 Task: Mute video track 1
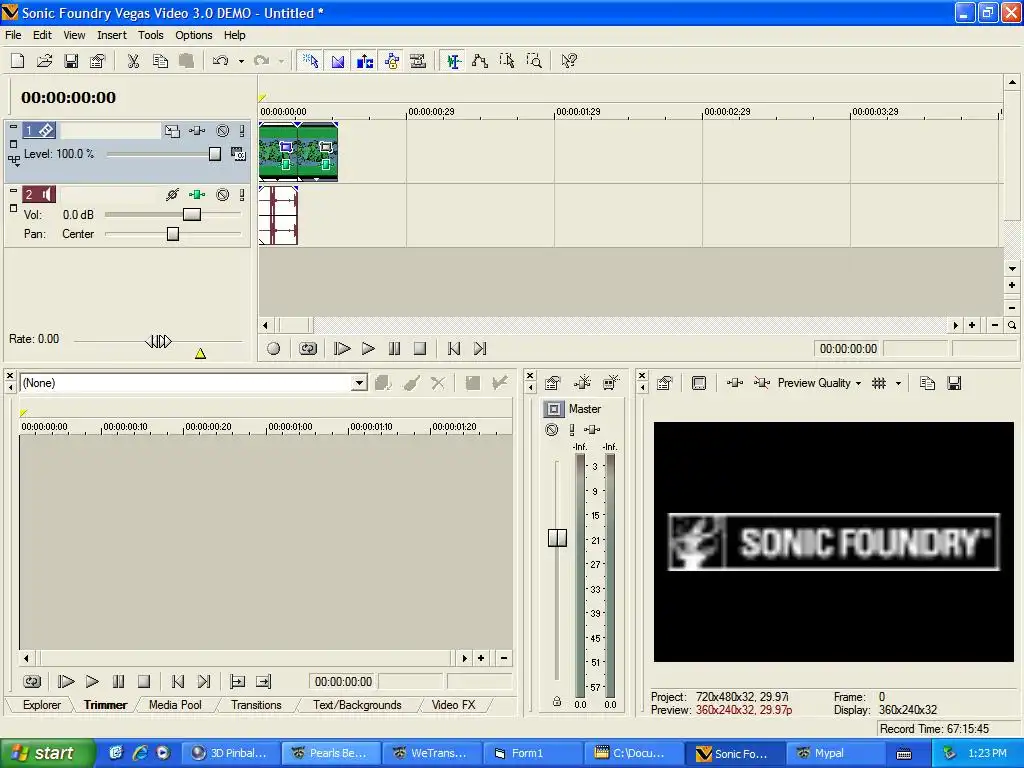pyautogui.click(x=223, y=131)
